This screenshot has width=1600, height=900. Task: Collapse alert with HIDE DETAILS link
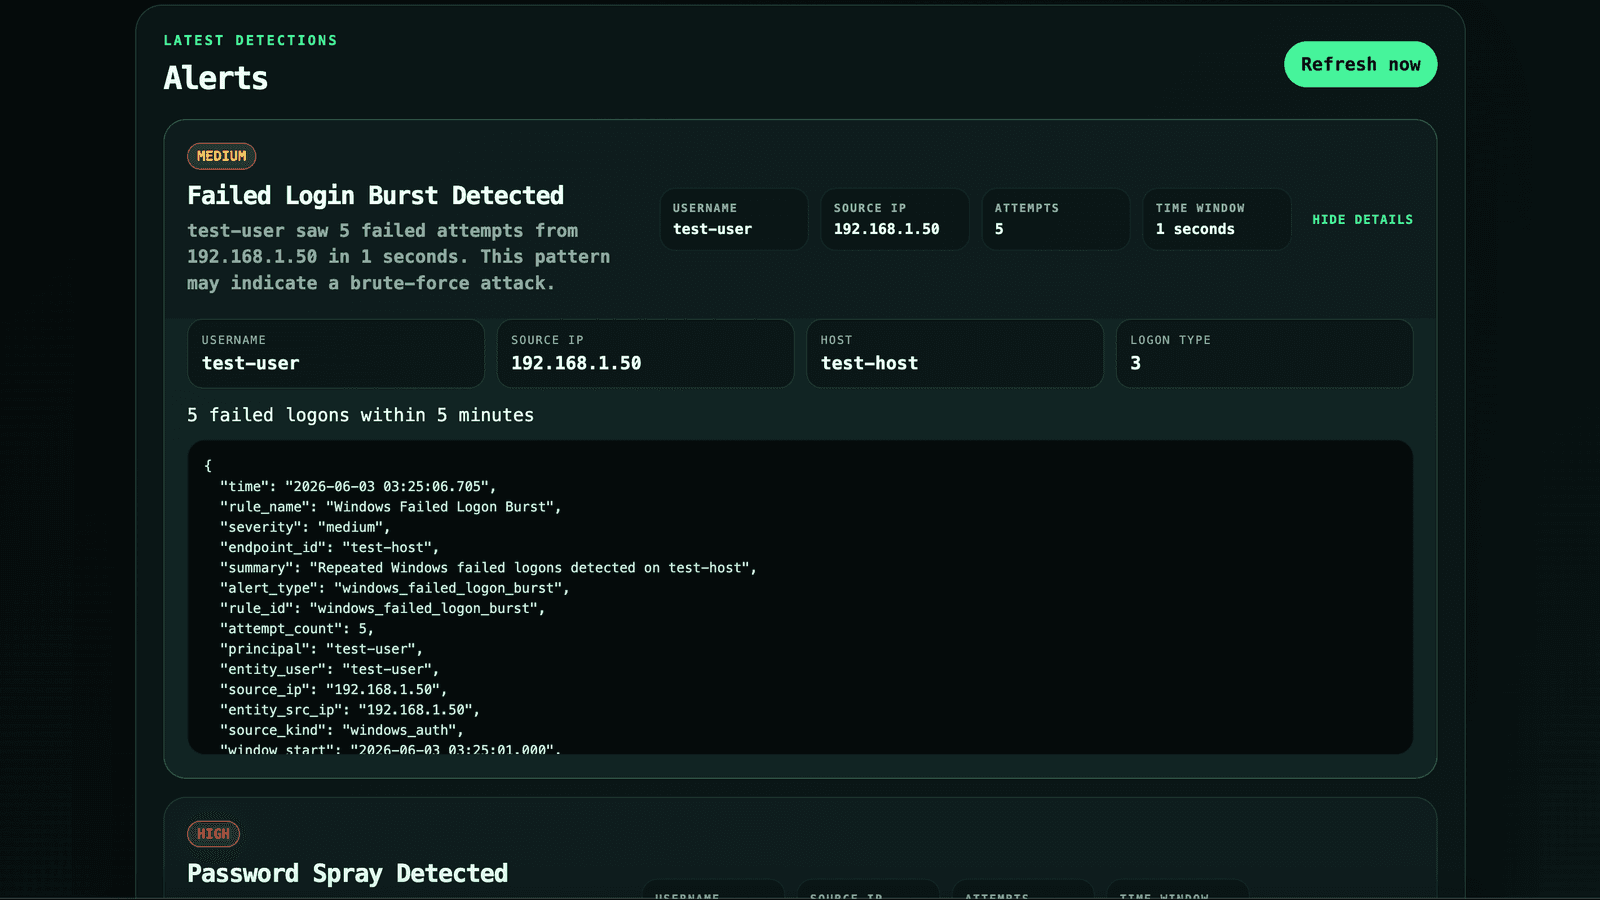pos(1362,219)
